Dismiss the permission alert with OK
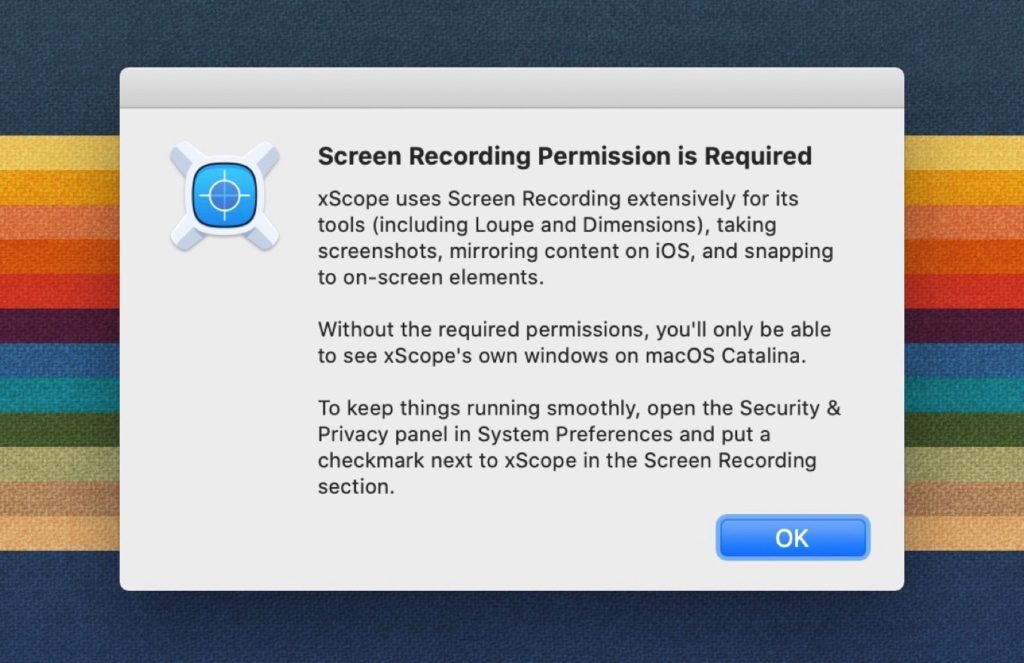The height and width of the screenshot is (663, 1024). click(x=792, y=538)
